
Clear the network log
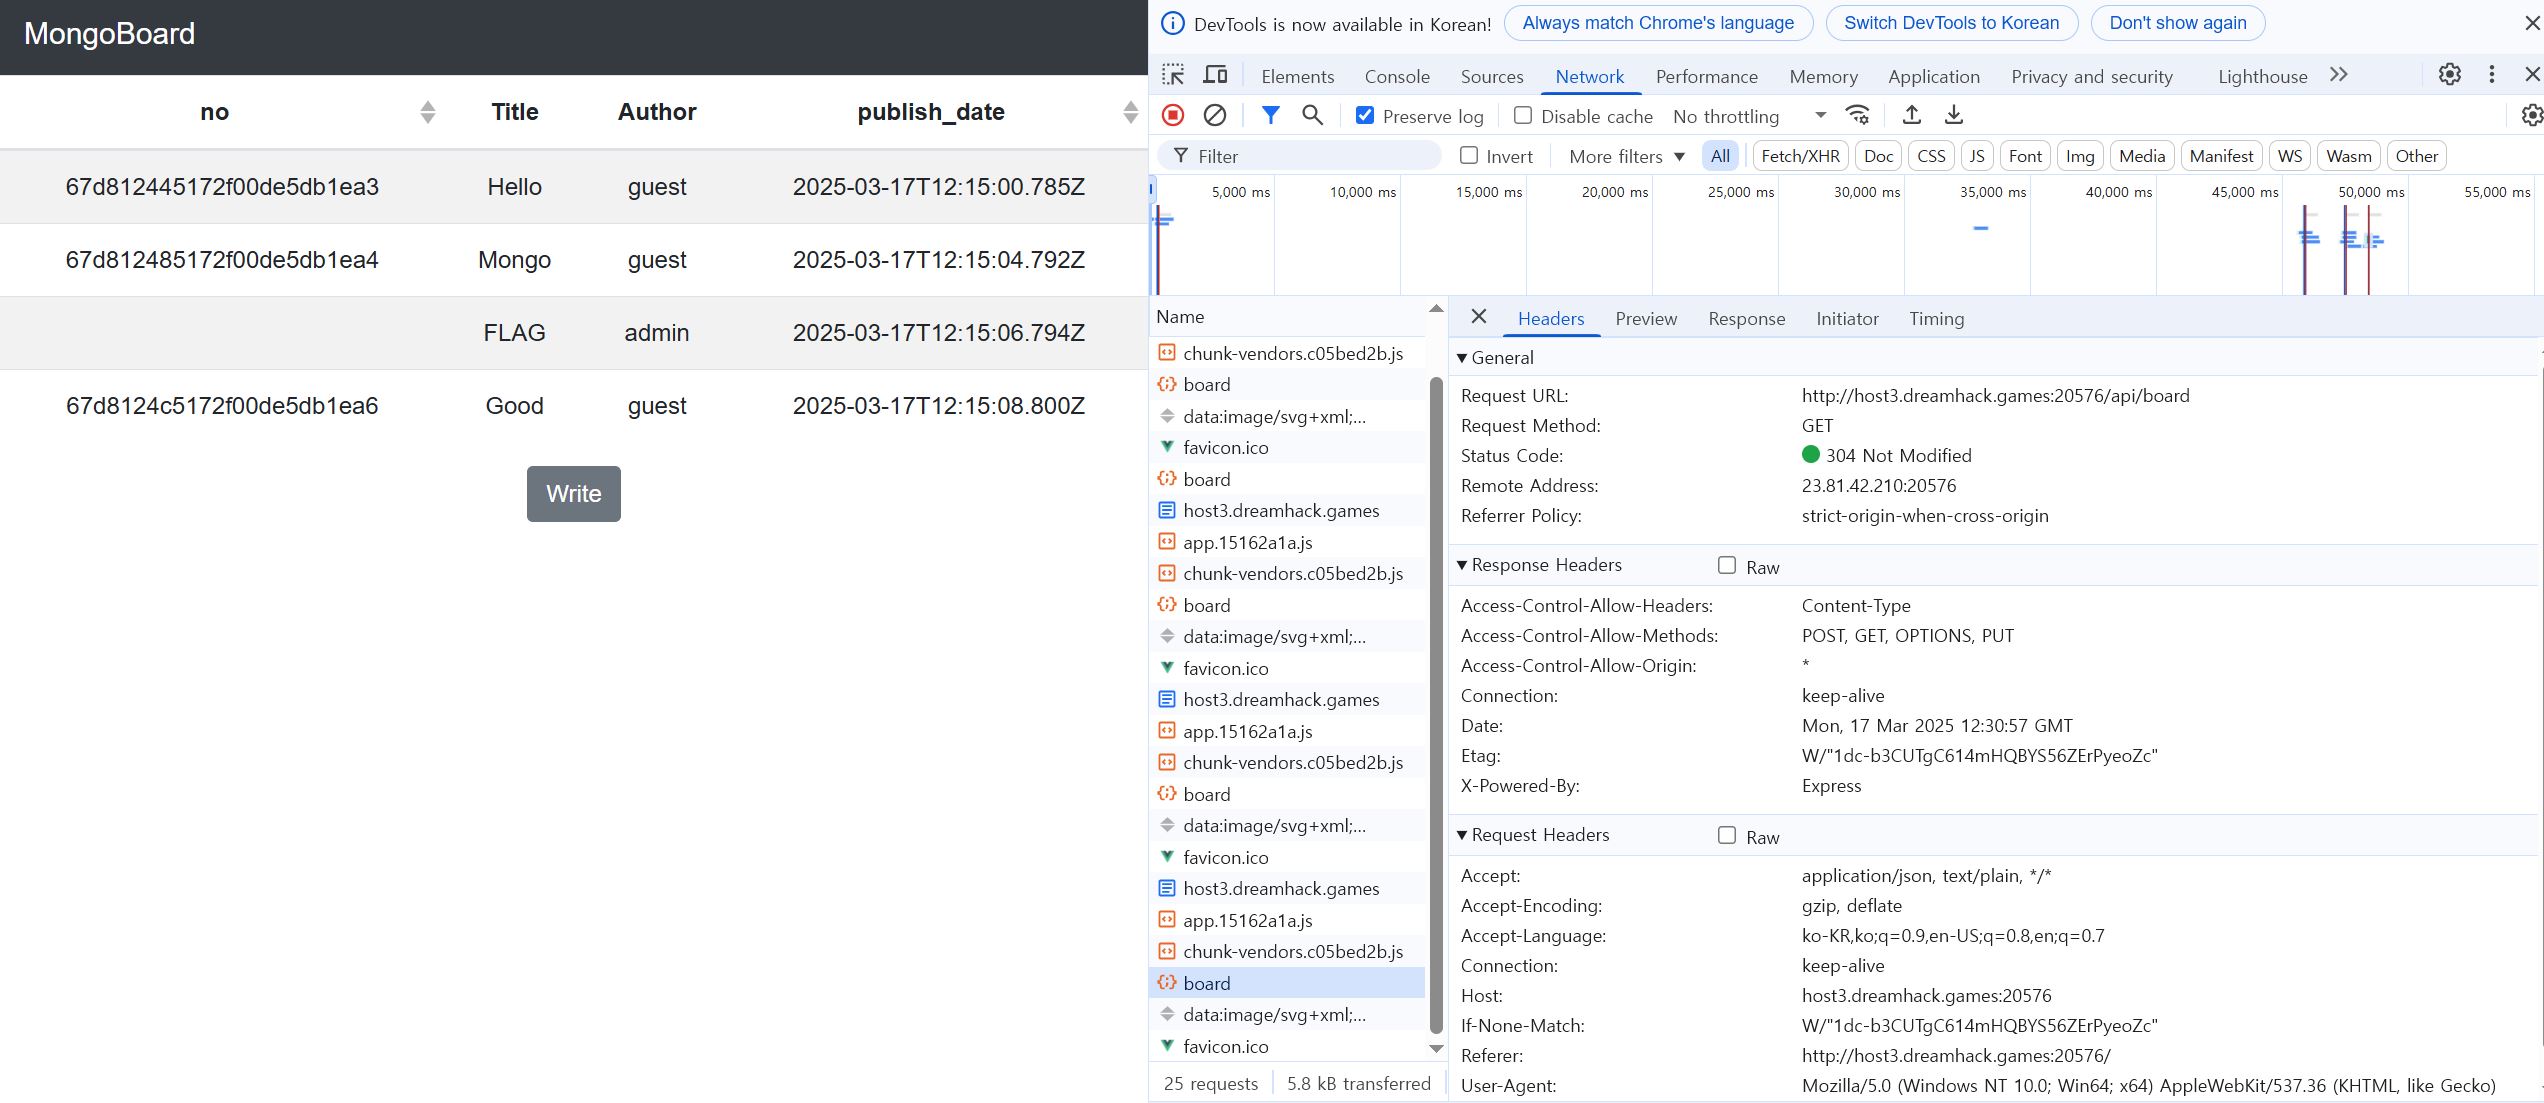[x=1214, y=116]
